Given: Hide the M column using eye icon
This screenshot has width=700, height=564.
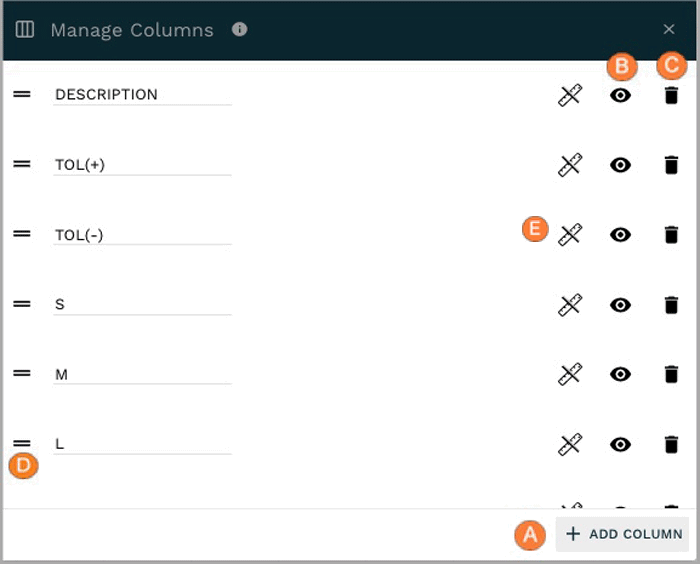Looking at the screenshot, I should coord(620,374).
